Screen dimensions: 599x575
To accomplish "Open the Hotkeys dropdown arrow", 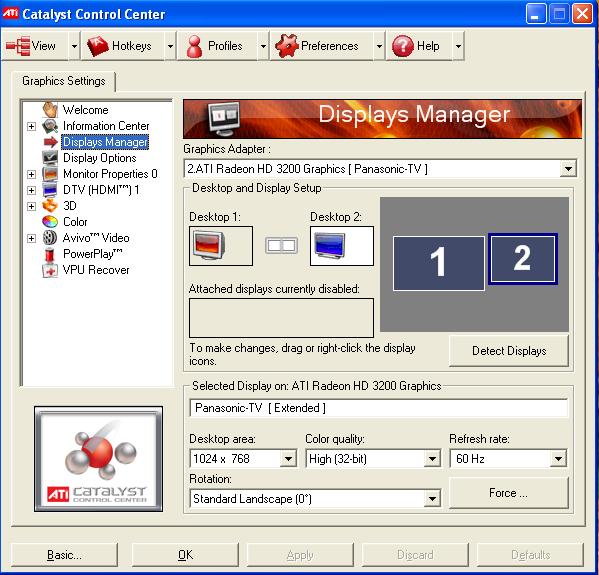I will coord(170,46).
